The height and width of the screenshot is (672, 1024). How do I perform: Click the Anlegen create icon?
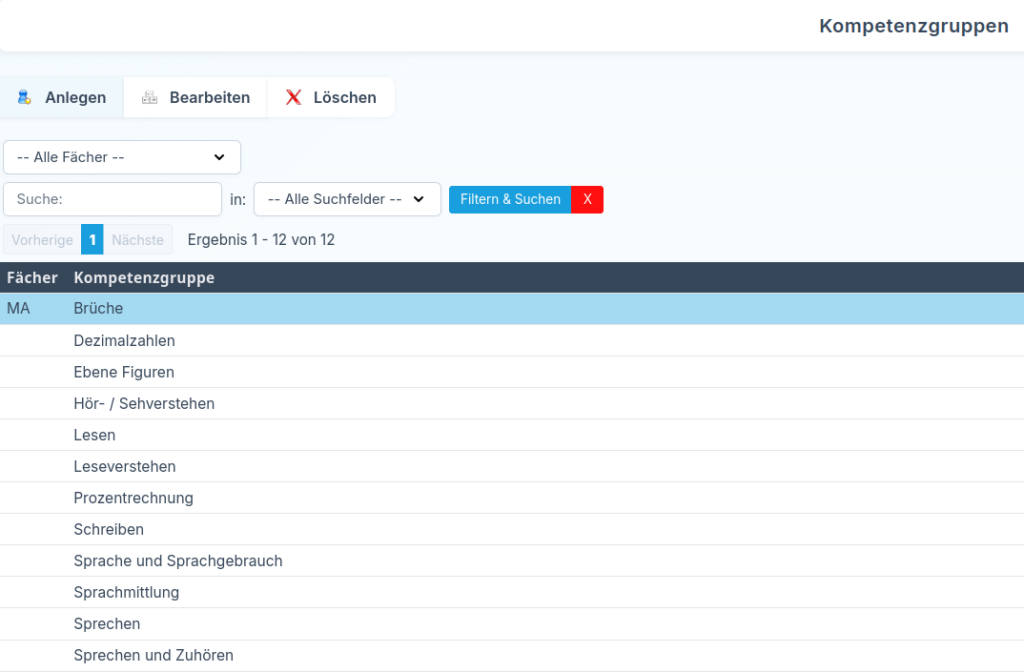[25, 98]
